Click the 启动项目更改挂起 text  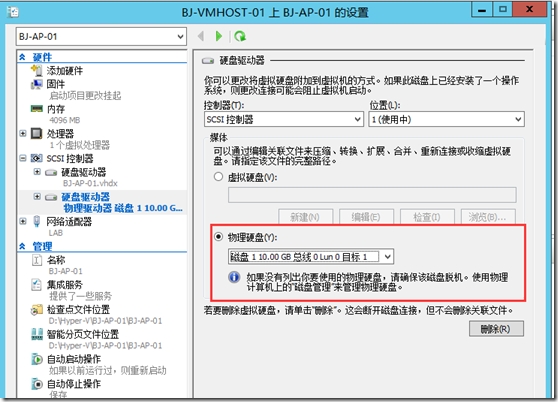point(85,96)
